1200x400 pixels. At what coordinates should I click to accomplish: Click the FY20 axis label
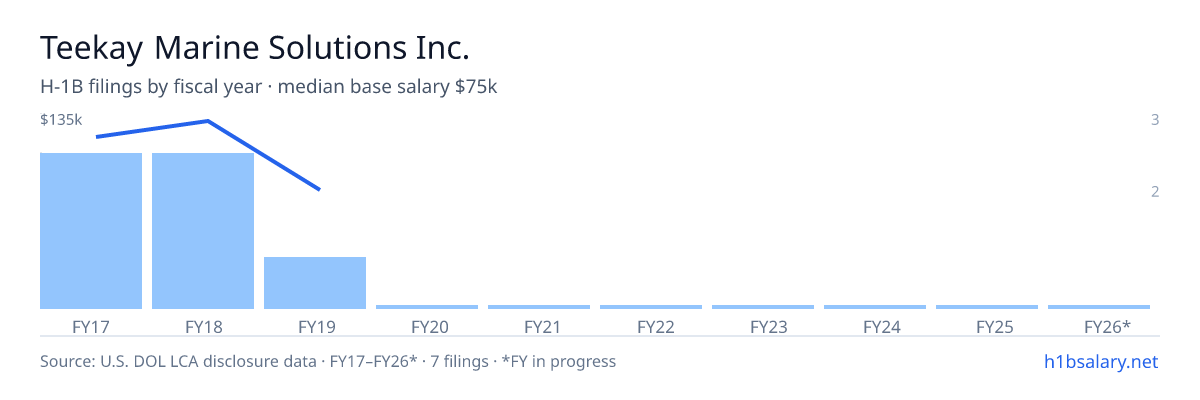click(430, 326)
